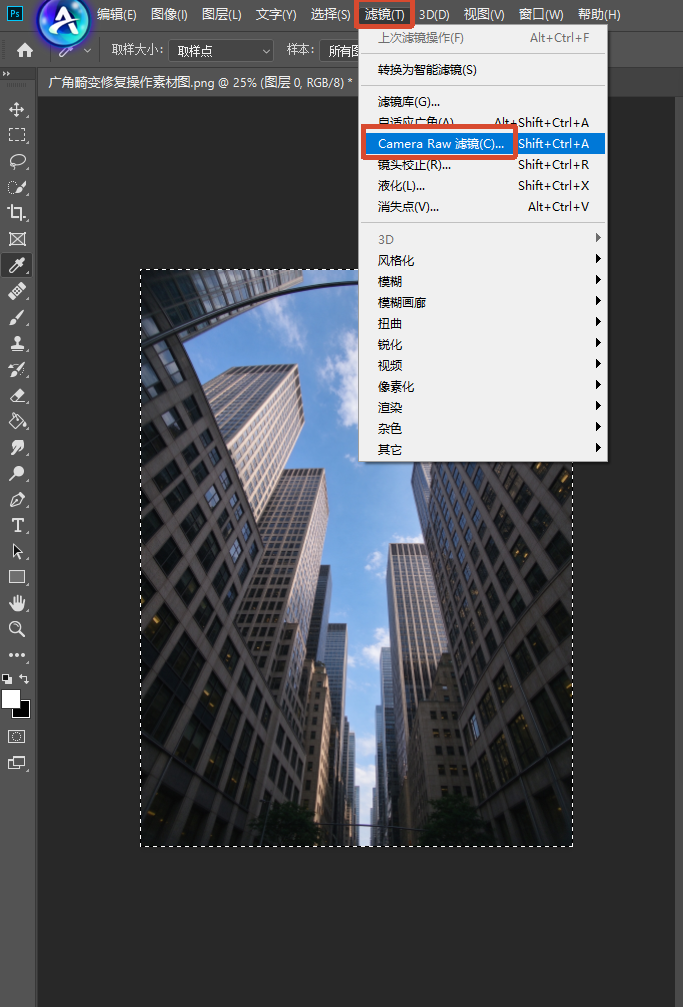Choose the Zoom tool

click(x=17, y=629)
